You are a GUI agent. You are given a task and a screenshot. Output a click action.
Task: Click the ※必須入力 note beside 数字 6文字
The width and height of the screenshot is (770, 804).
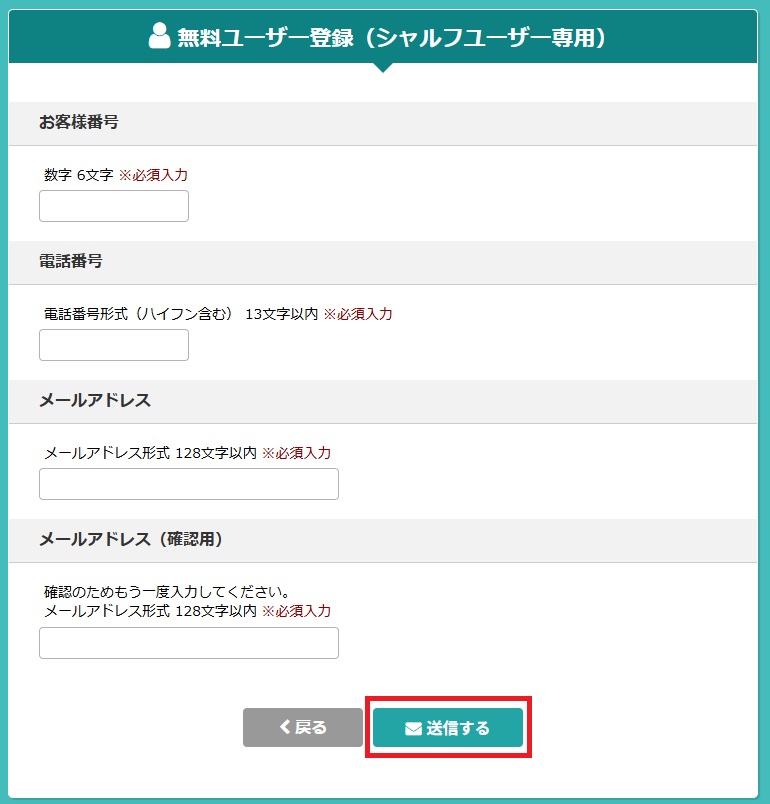pyautogui.click(x=153, y=175)
